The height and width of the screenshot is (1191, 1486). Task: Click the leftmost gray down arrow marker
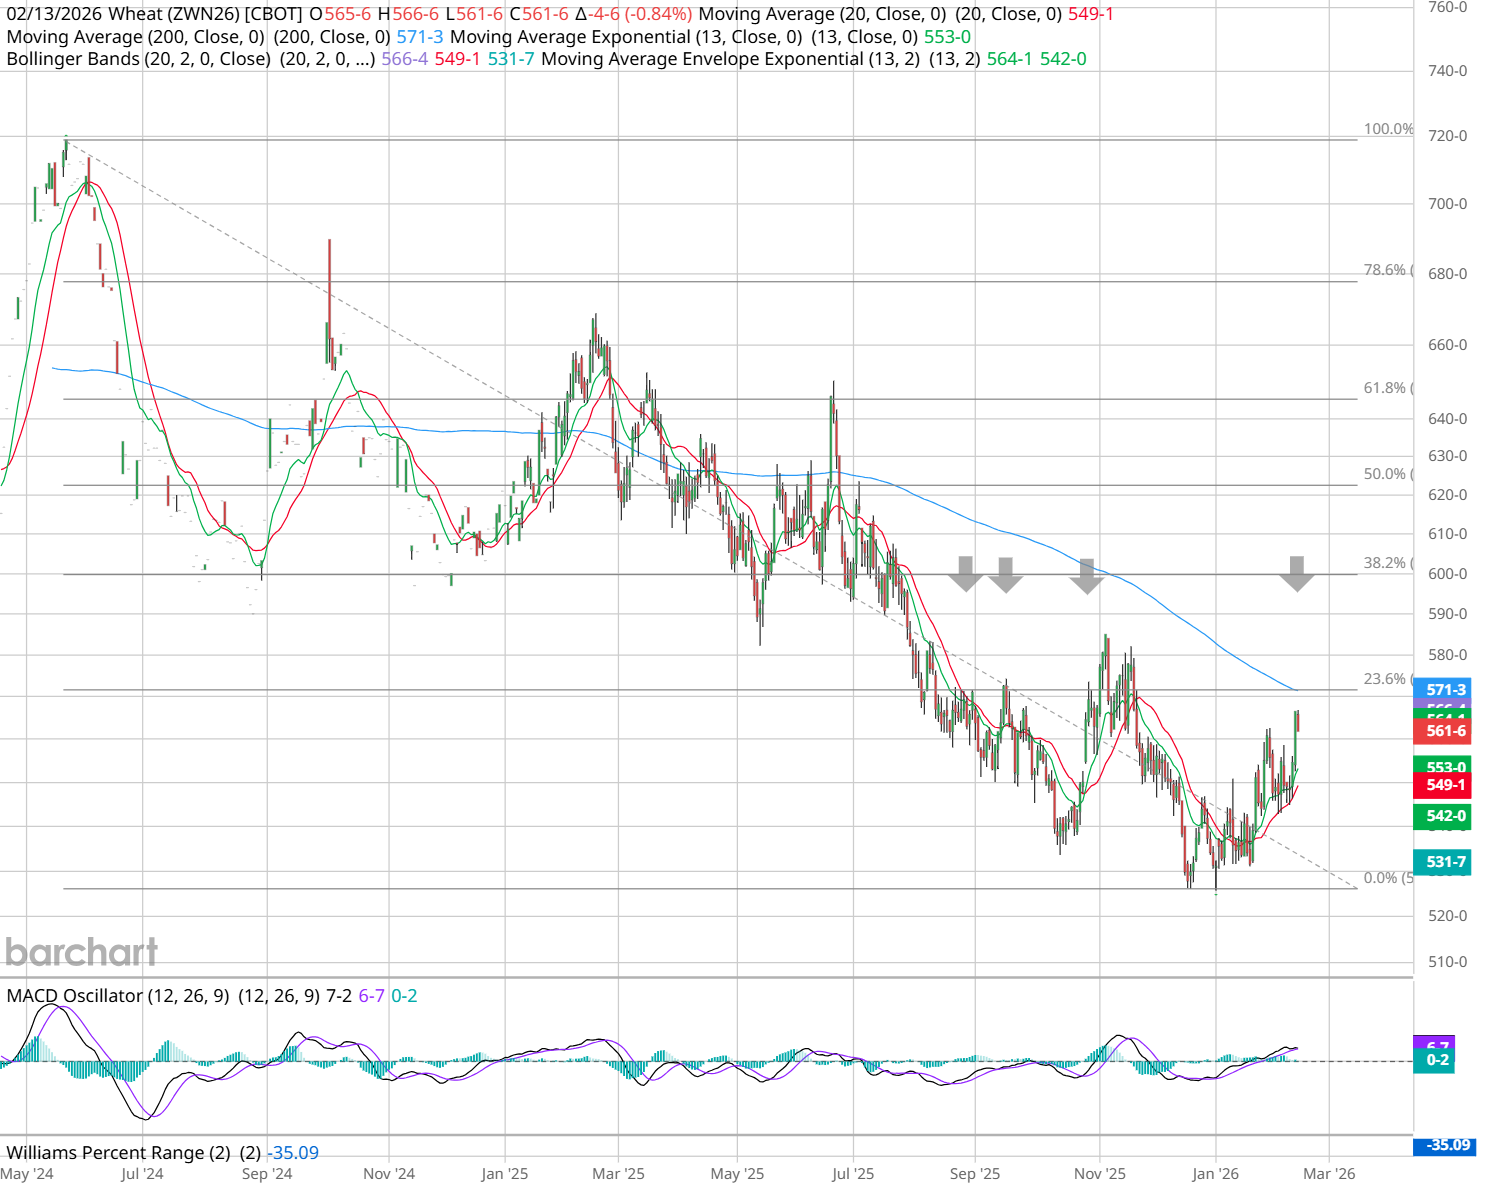[x=965, y=573]
